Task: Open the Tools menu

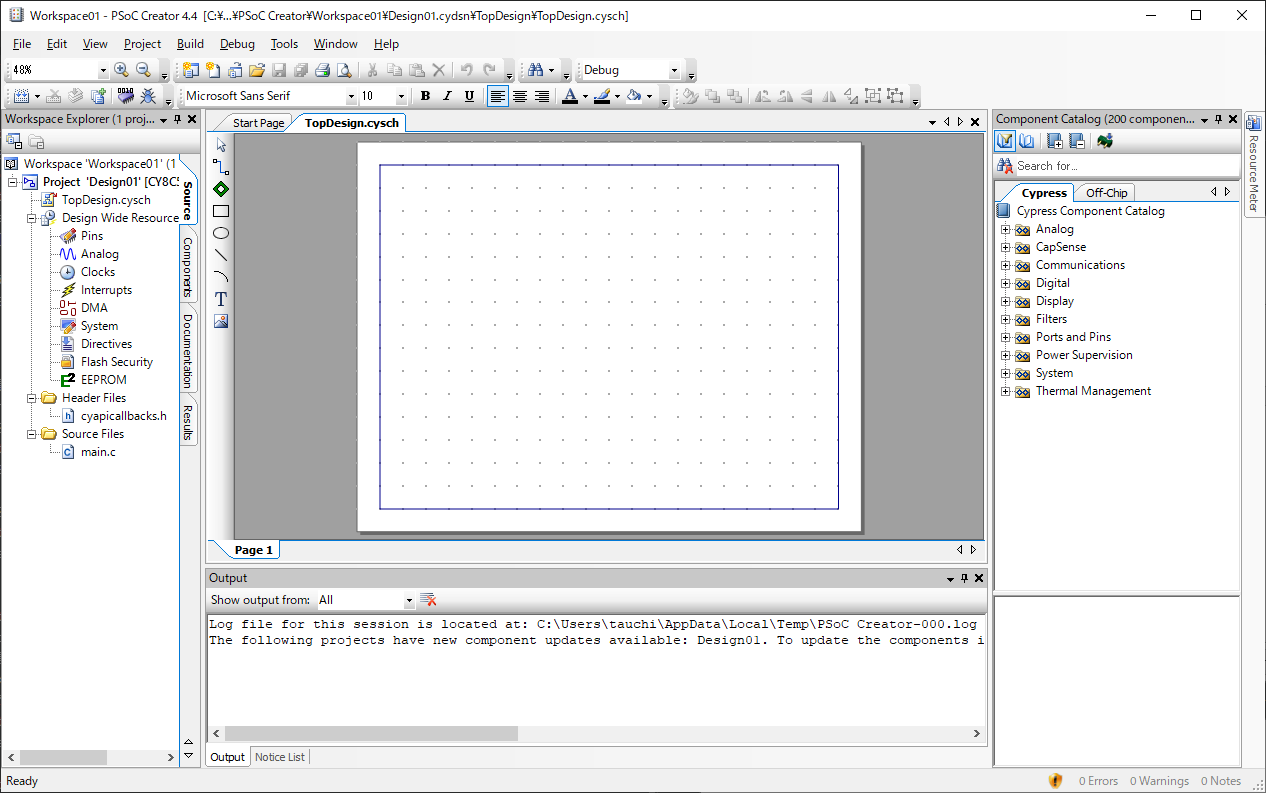Action: coord(284,44)
